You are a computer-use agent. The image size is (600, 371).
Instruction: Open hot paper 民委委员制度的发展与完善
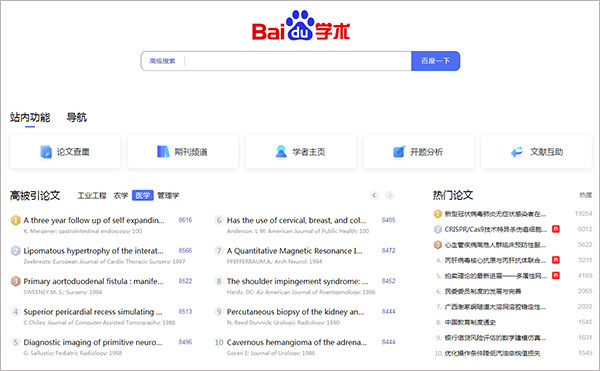pyautogui.click(x=483, y=291)
